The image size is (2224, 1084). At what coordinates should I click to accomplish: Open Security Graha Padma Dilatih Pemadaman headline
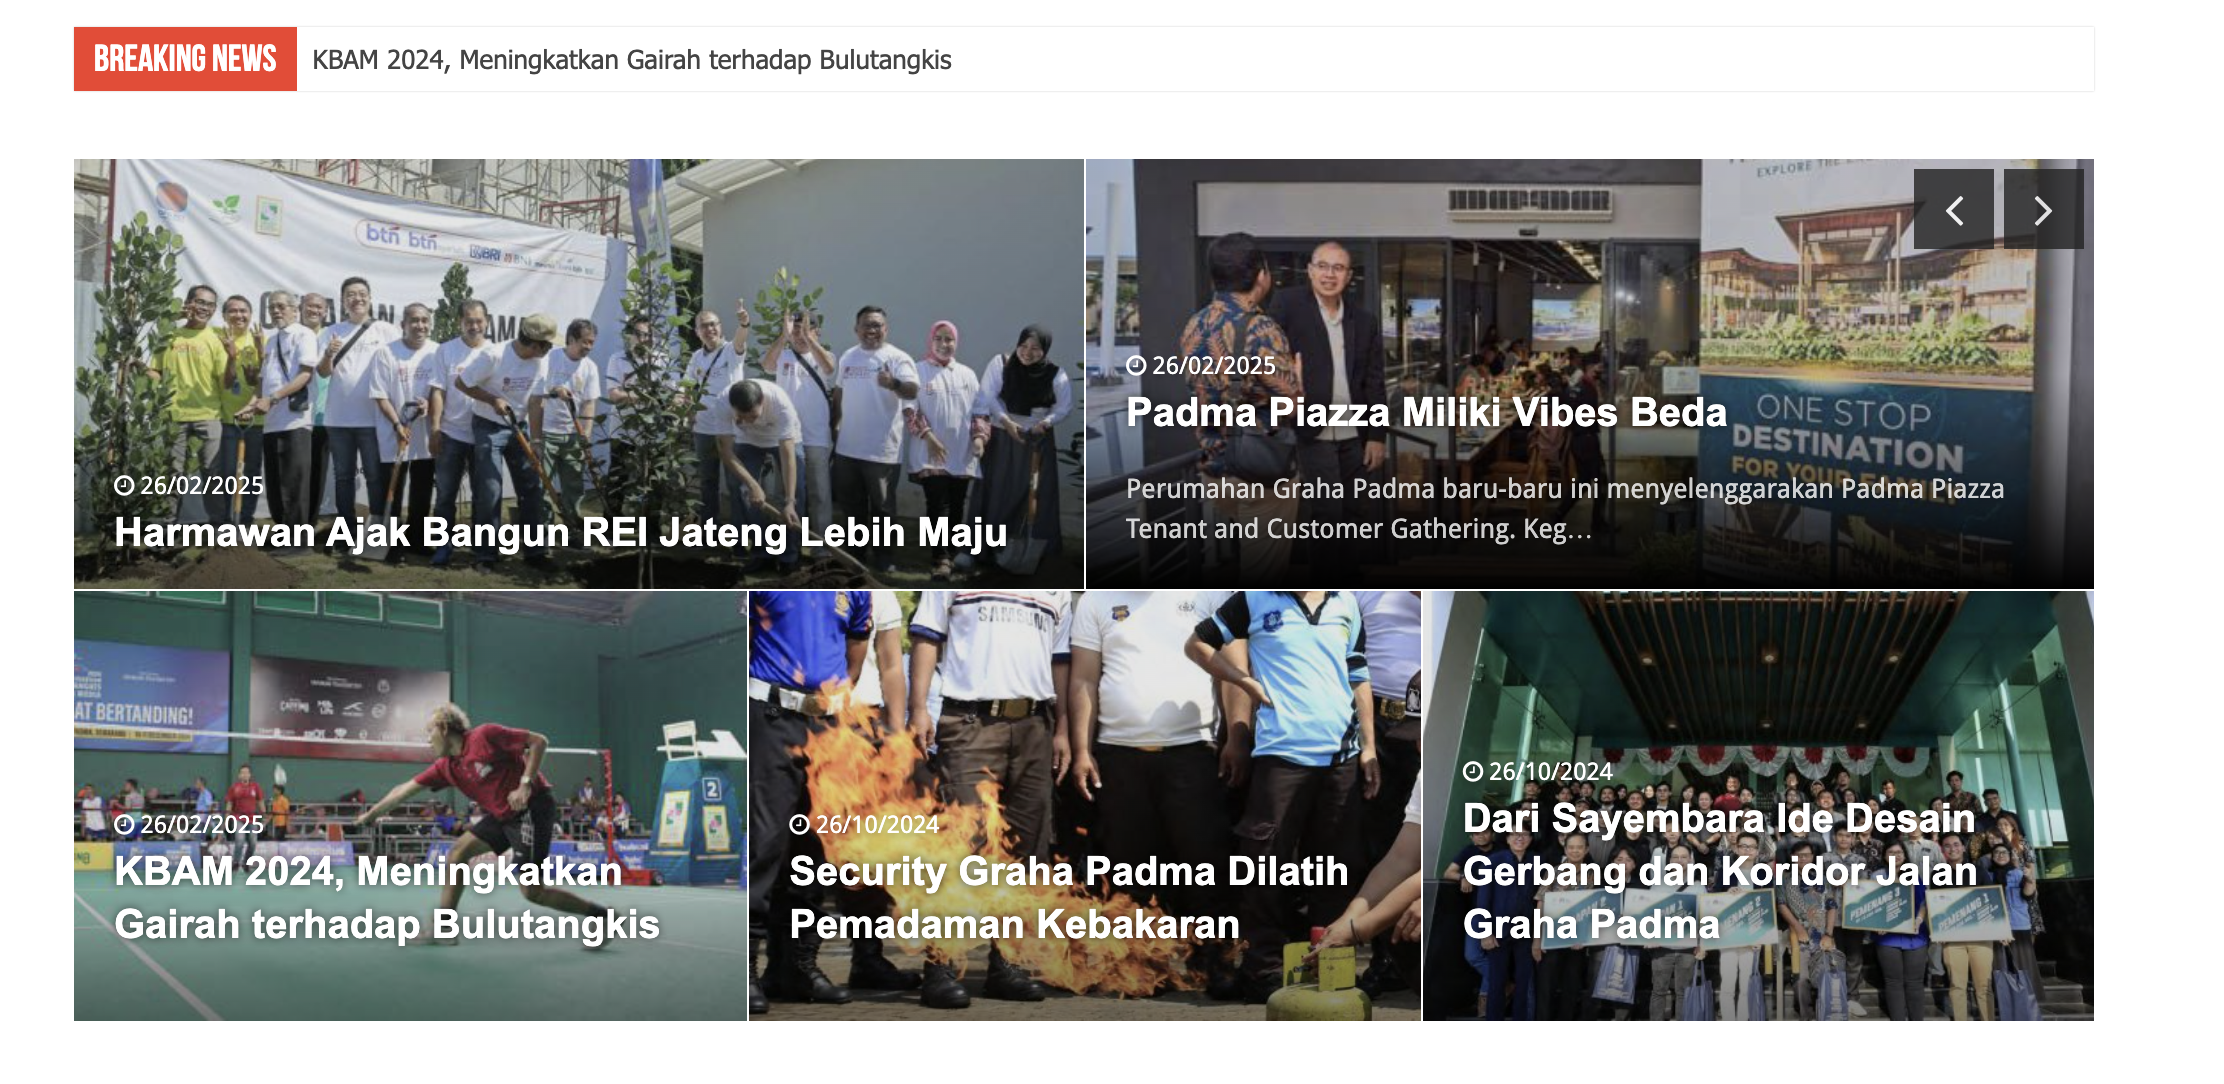click(x=1069, y=898)
